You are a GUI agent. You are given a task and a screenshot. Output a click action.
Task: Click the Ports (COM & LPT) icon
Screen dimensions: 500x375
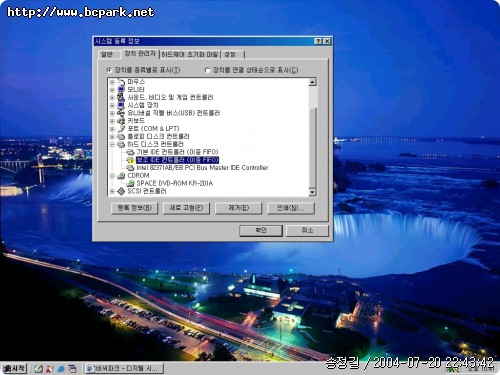point(121,129)
